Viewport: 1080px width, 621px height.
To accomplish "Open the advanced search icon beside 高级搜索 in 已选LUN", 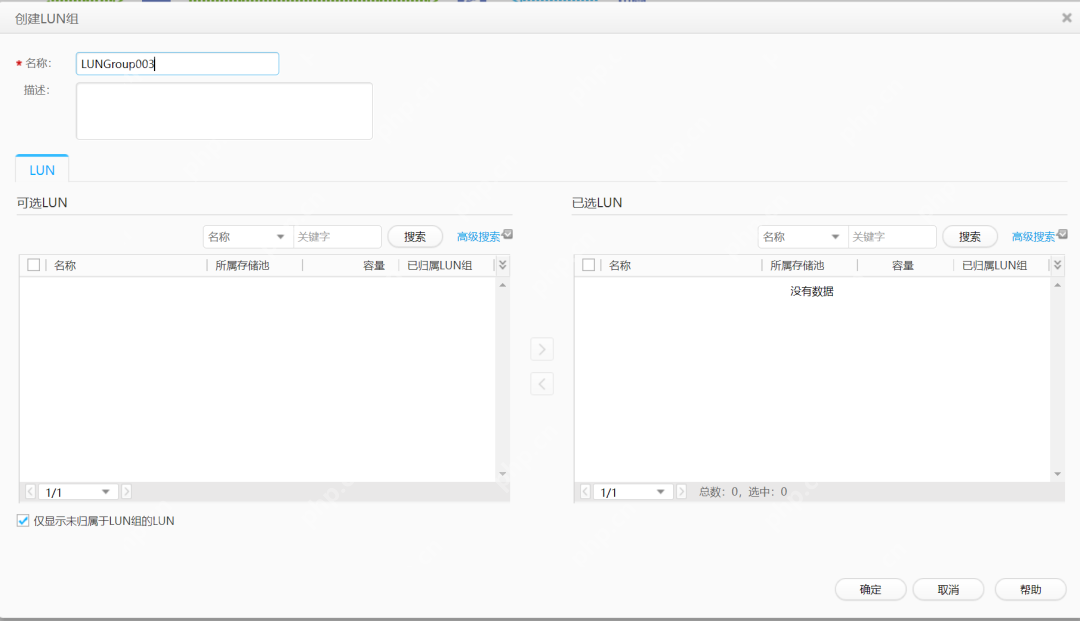I will point(1062,232).
